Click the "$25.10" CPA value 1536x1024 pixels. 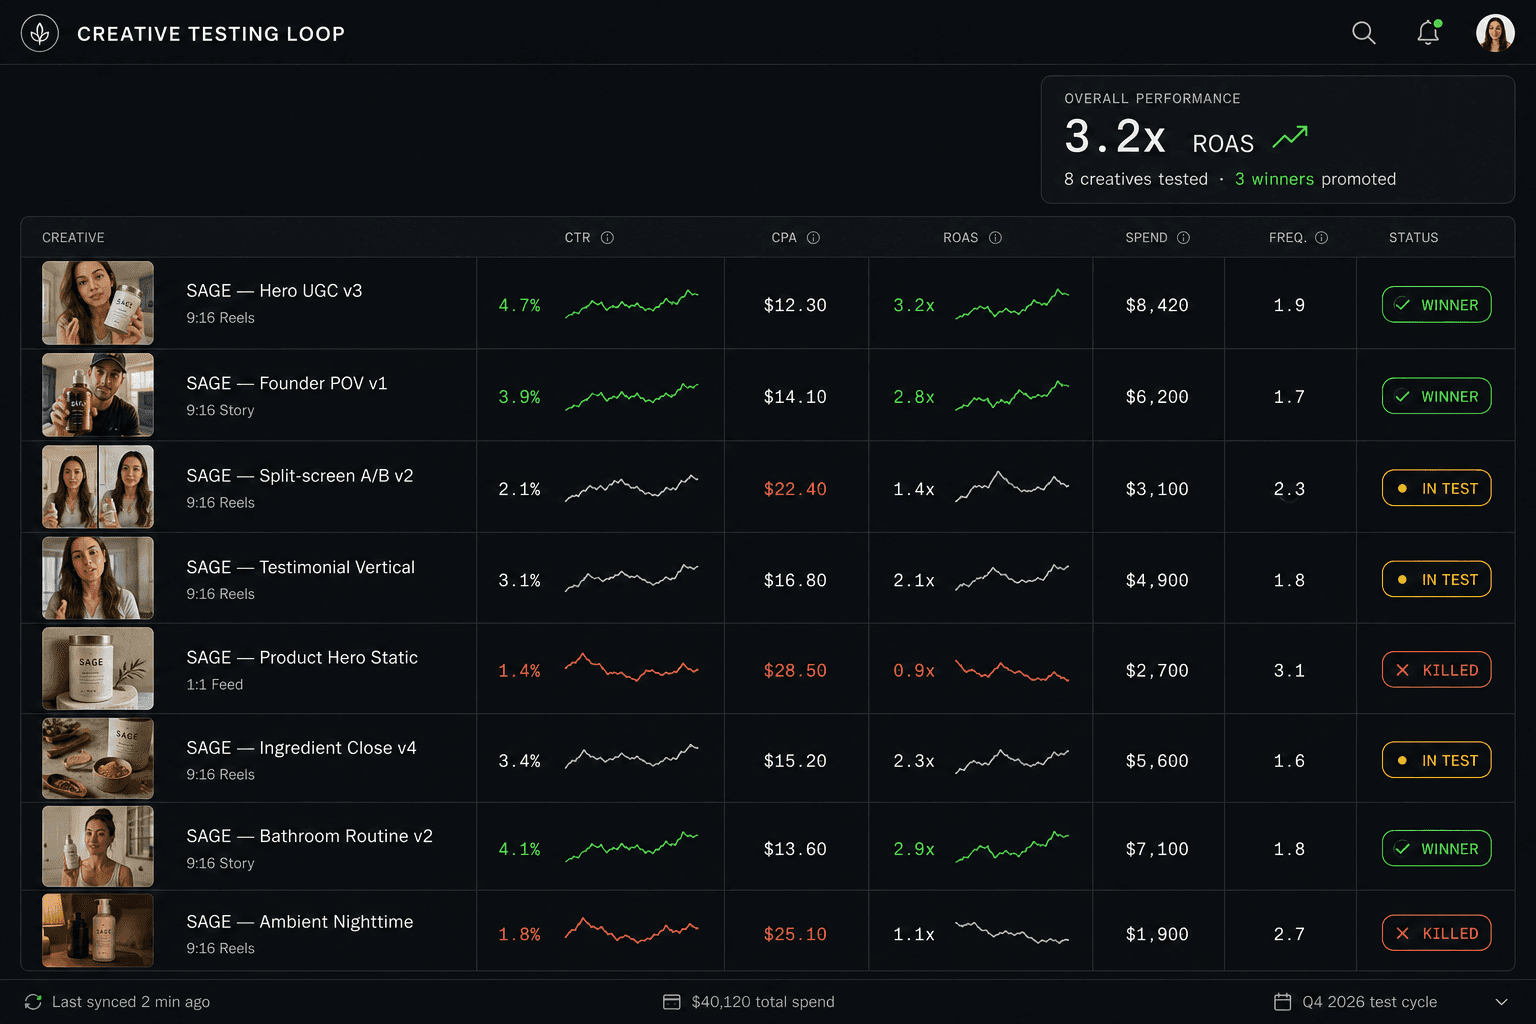click(x=795, y=934)
